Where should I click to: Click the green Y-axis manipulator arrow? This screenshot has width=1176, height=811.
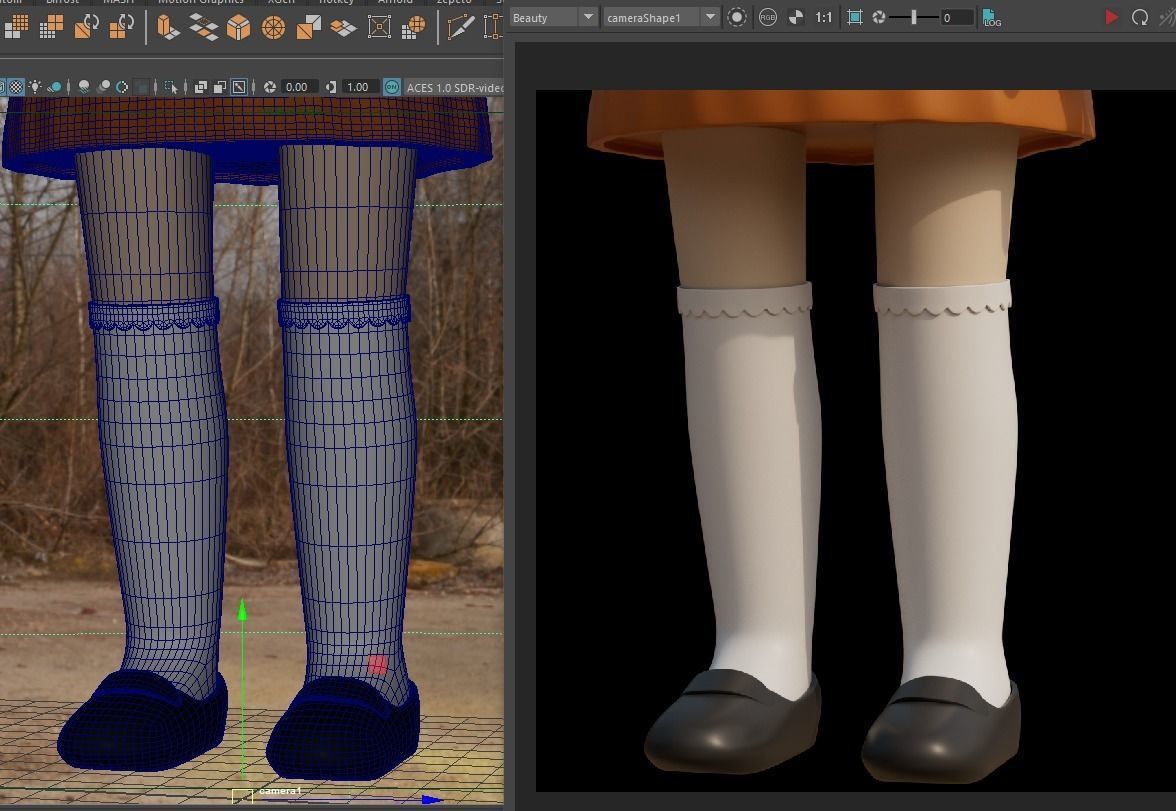(242, 609)
